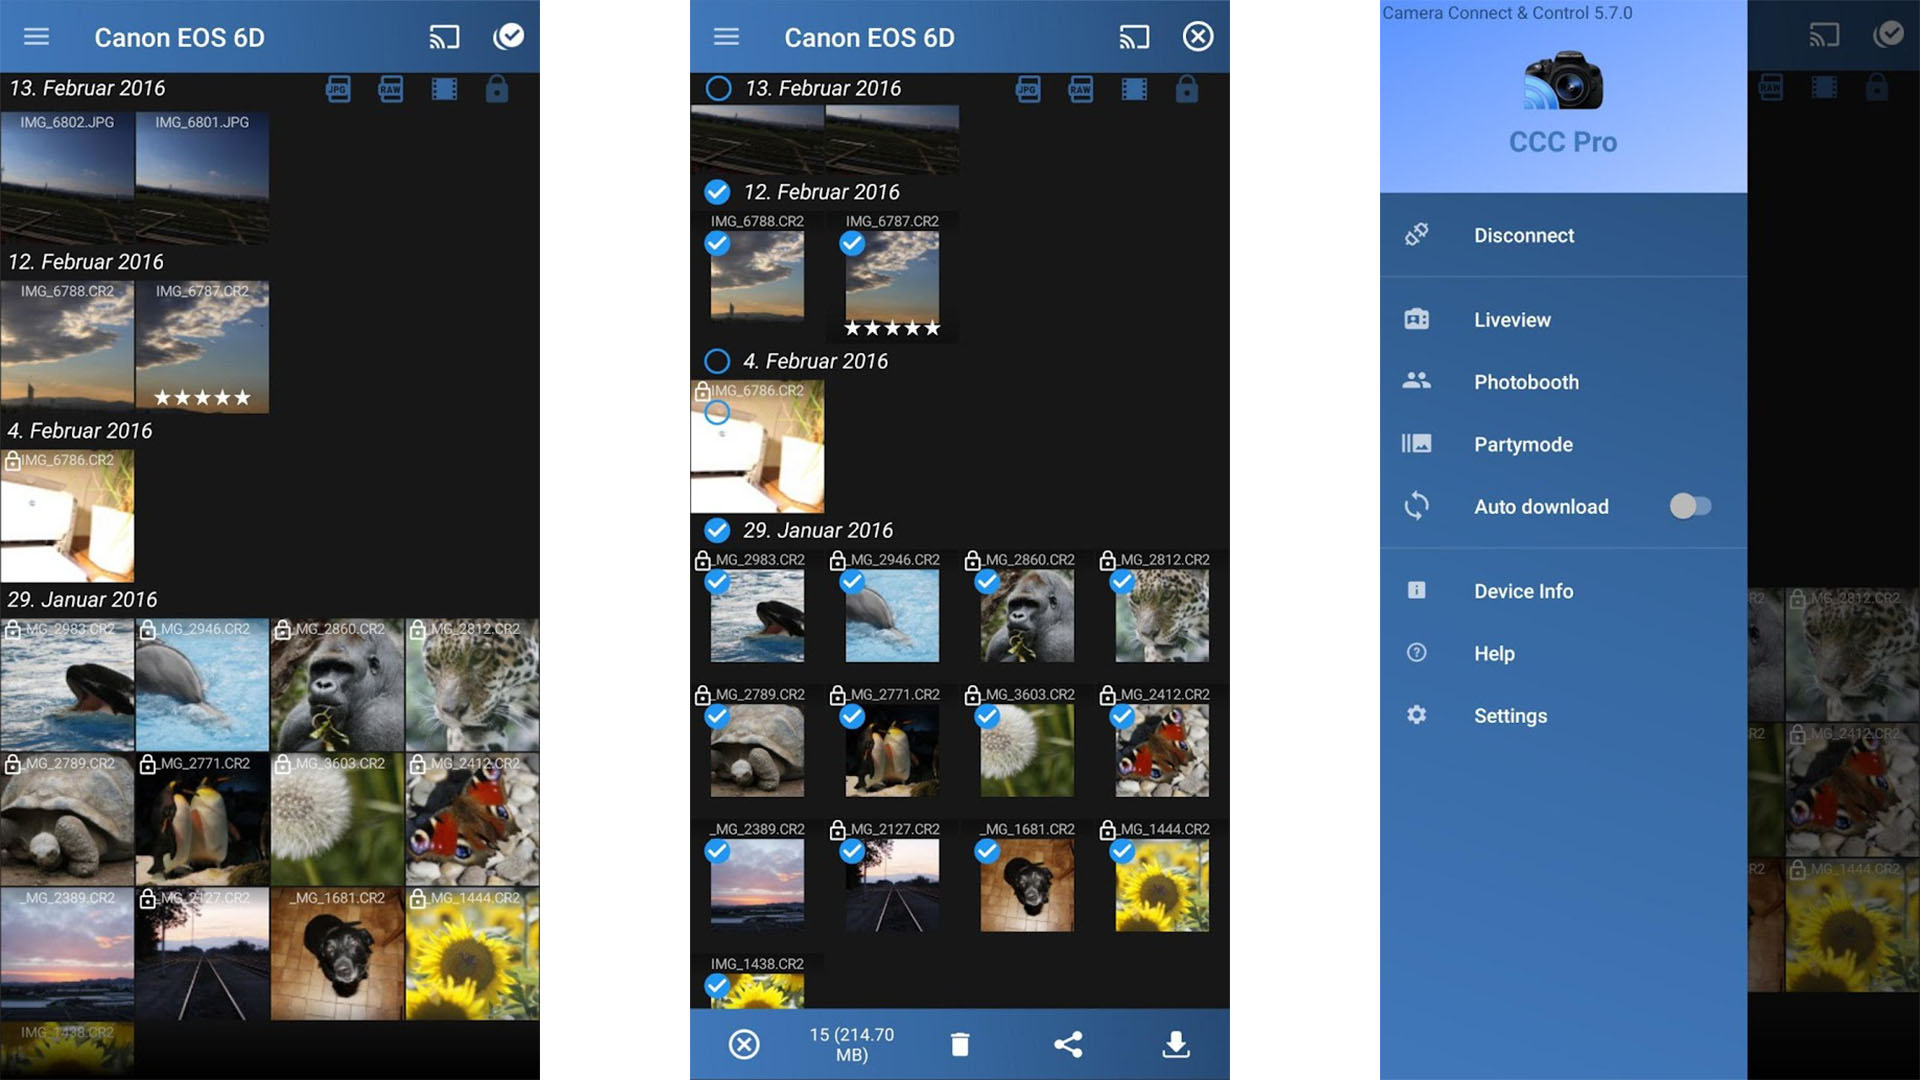Enable the multi-select checkmark icon in left header

pos(508,37)
